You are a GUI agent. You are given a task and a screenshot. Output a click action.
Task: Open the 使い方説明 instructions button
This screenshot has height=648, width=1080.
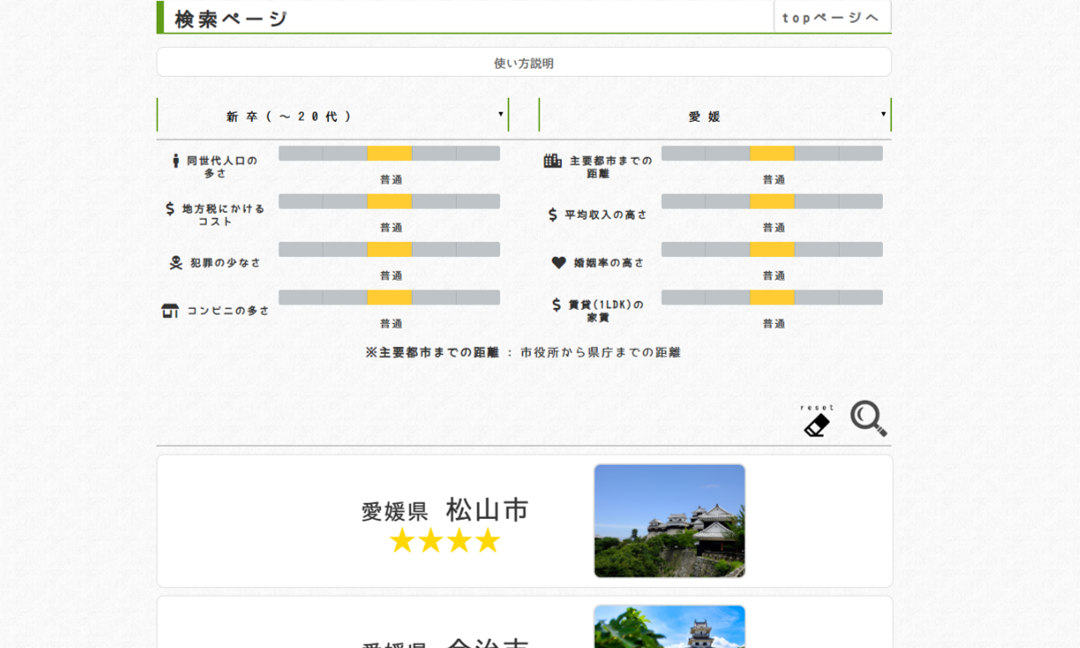click(523, 63)
